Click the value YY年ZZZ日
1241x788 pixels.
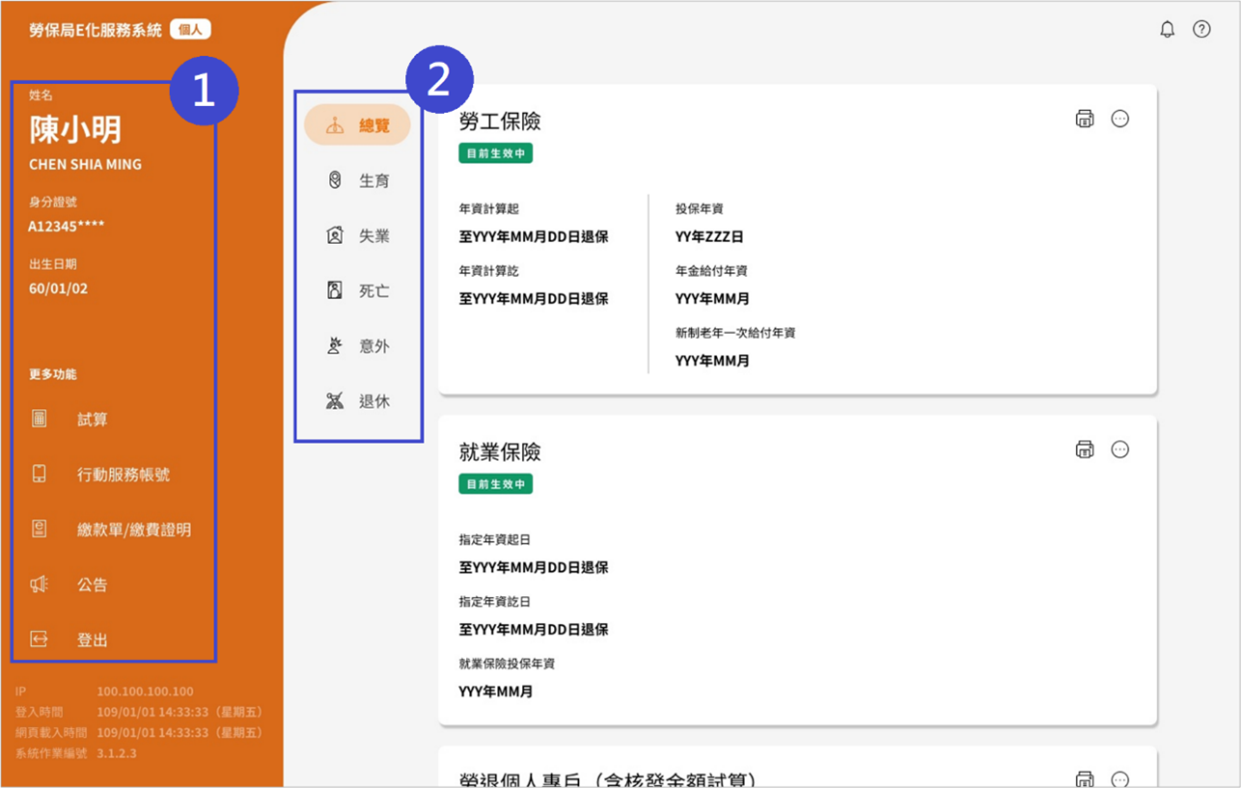709,237
